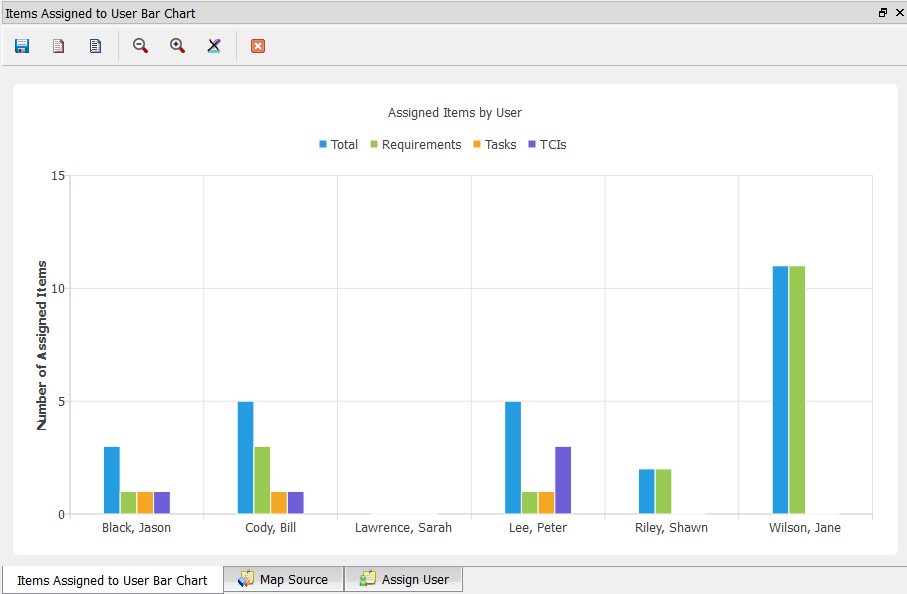Restore the panel with the float window icon
907x594 pixels.
click(882, 13)
